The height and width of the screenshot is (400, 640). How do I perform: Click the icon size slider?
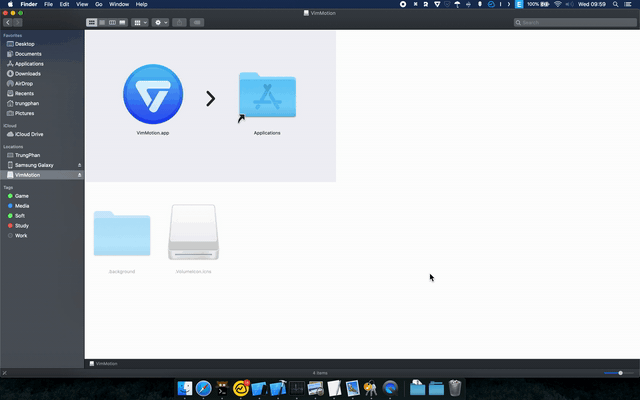(x=619, y=373)
